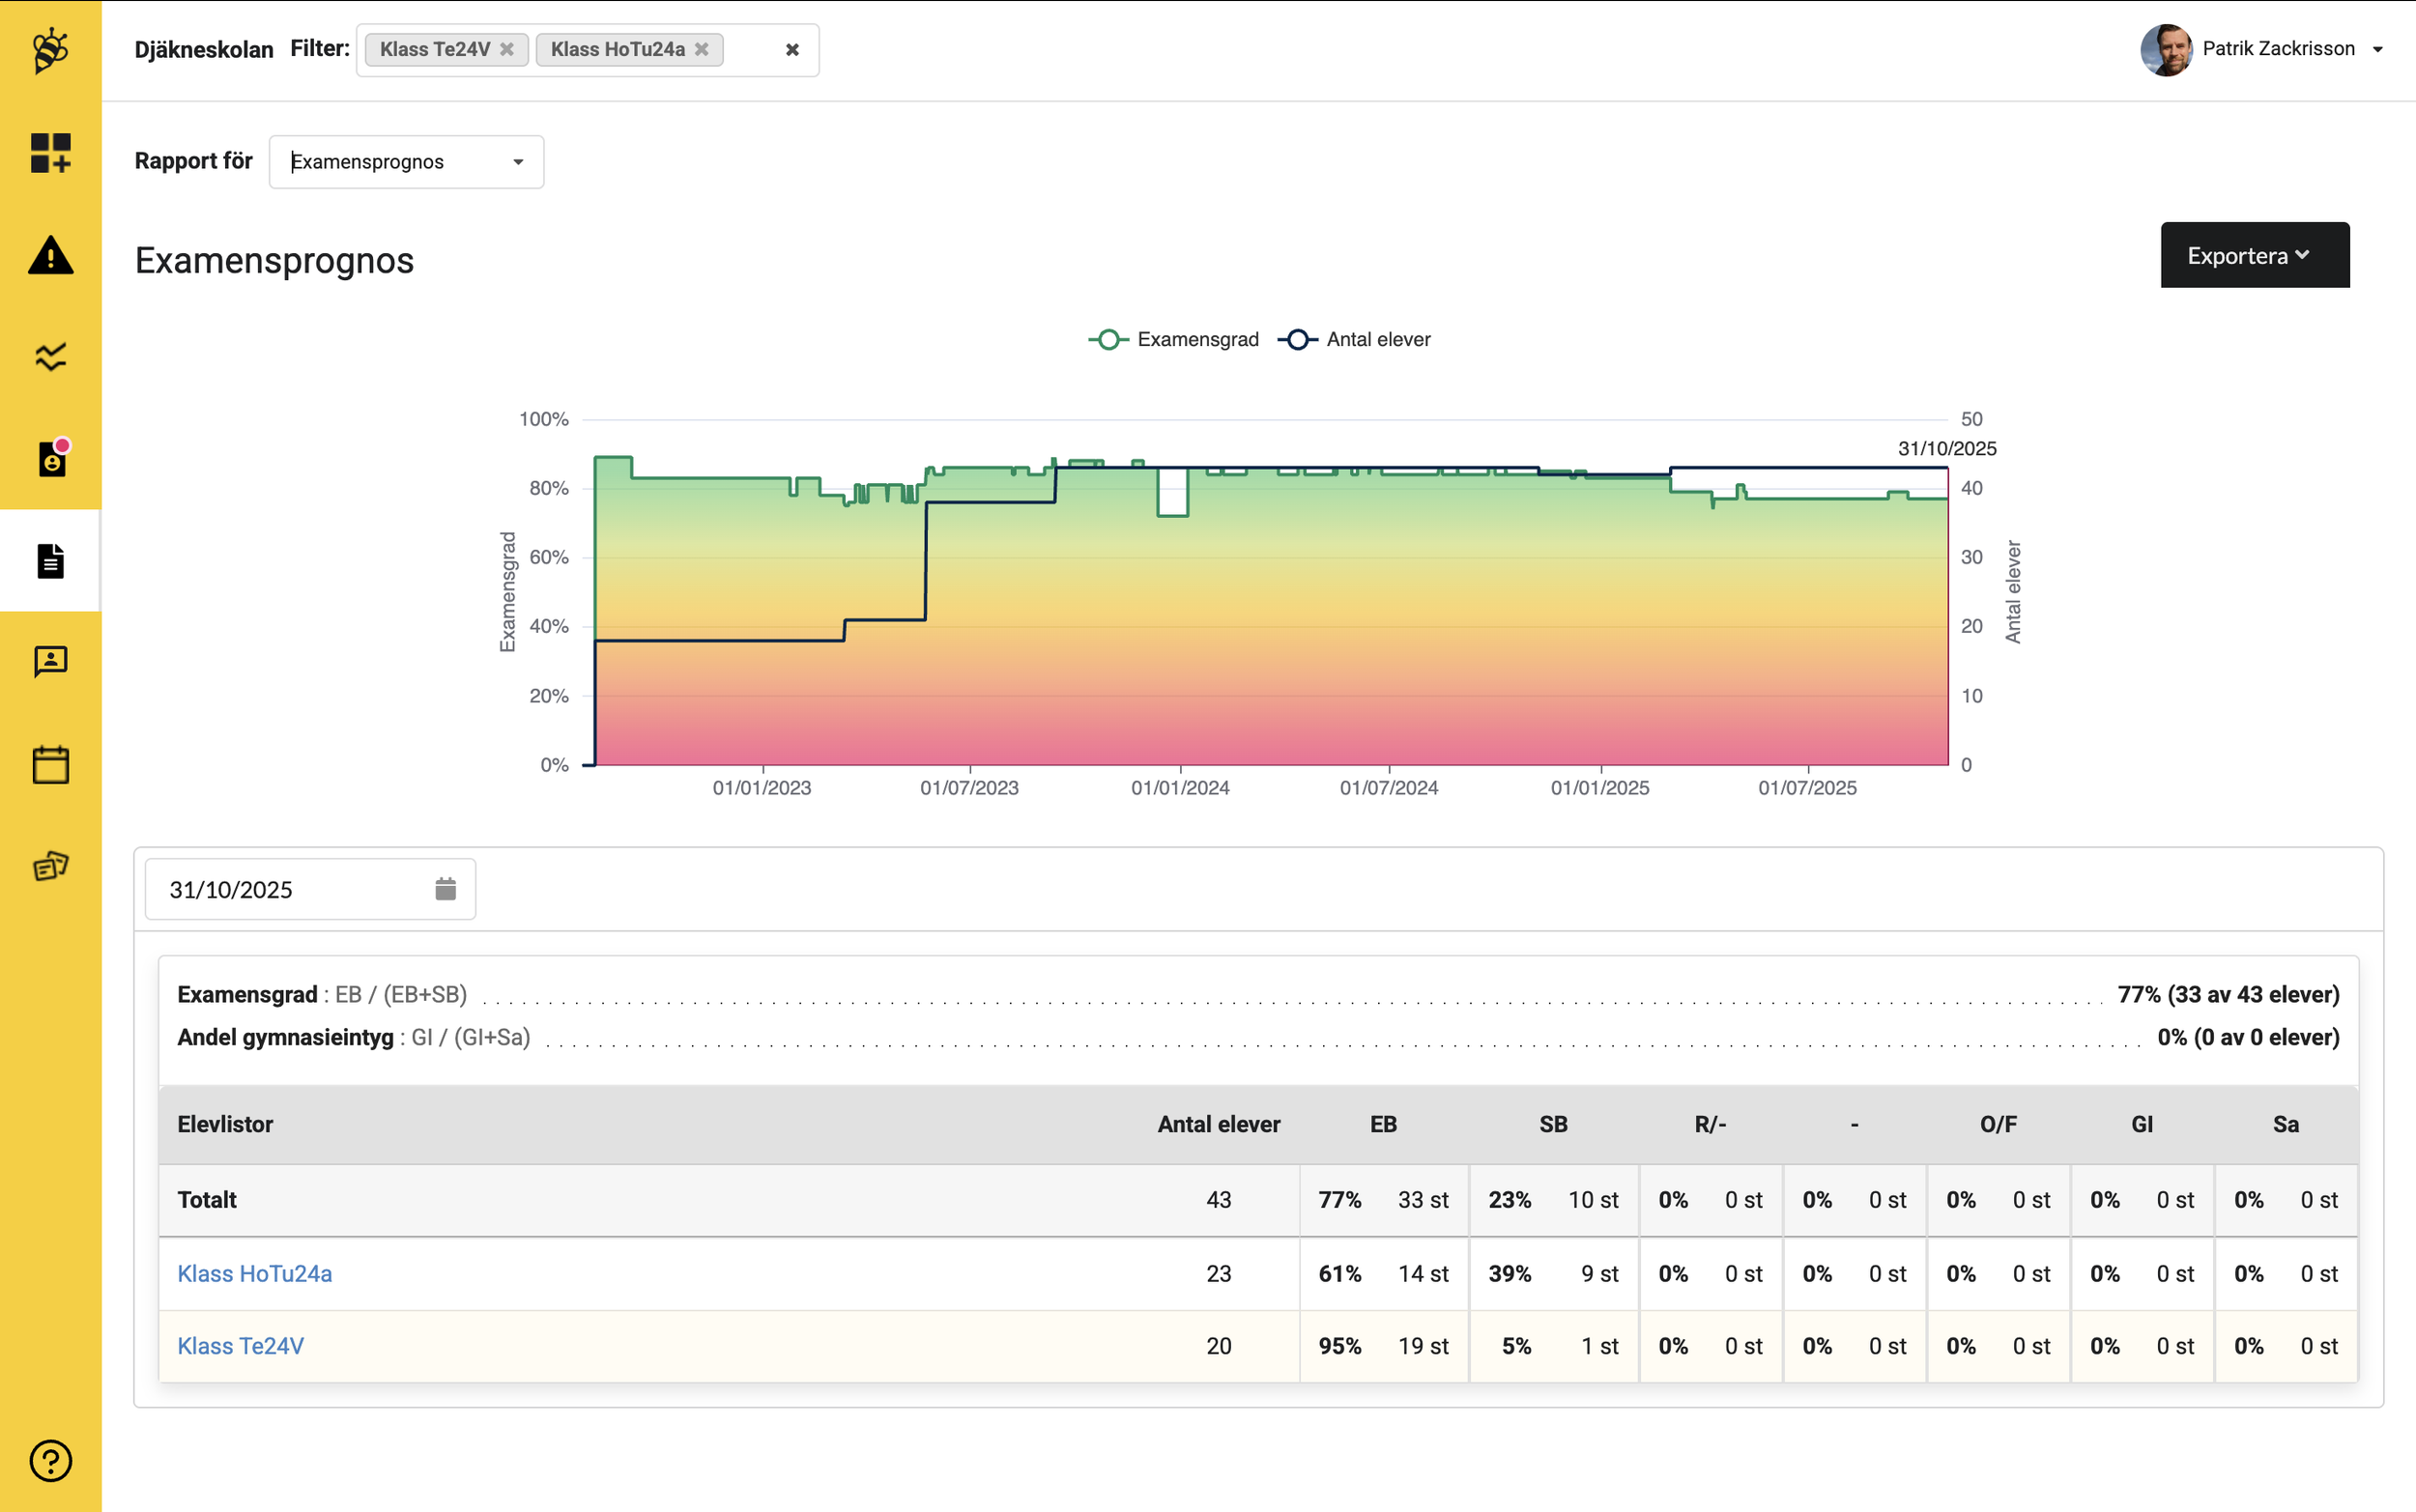Image resolution: width=2416 pixels, height=1512 pixels.
Task: Open the warning triangle alerts icon
Action: point(50,255)
